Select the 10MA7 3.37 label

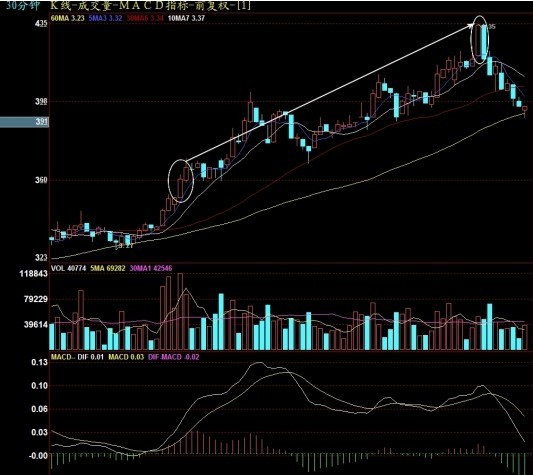click(x=186, y=18)
